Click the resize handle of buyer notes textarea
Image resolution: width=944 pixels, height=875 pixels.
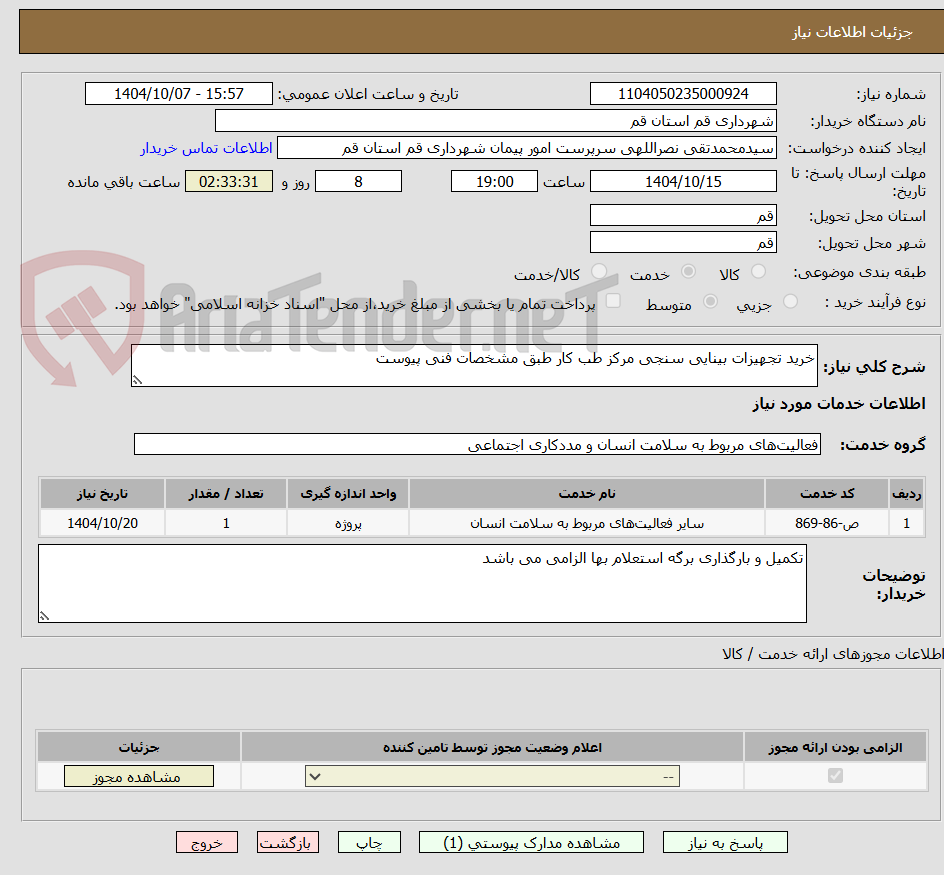[x=45, y=615]
